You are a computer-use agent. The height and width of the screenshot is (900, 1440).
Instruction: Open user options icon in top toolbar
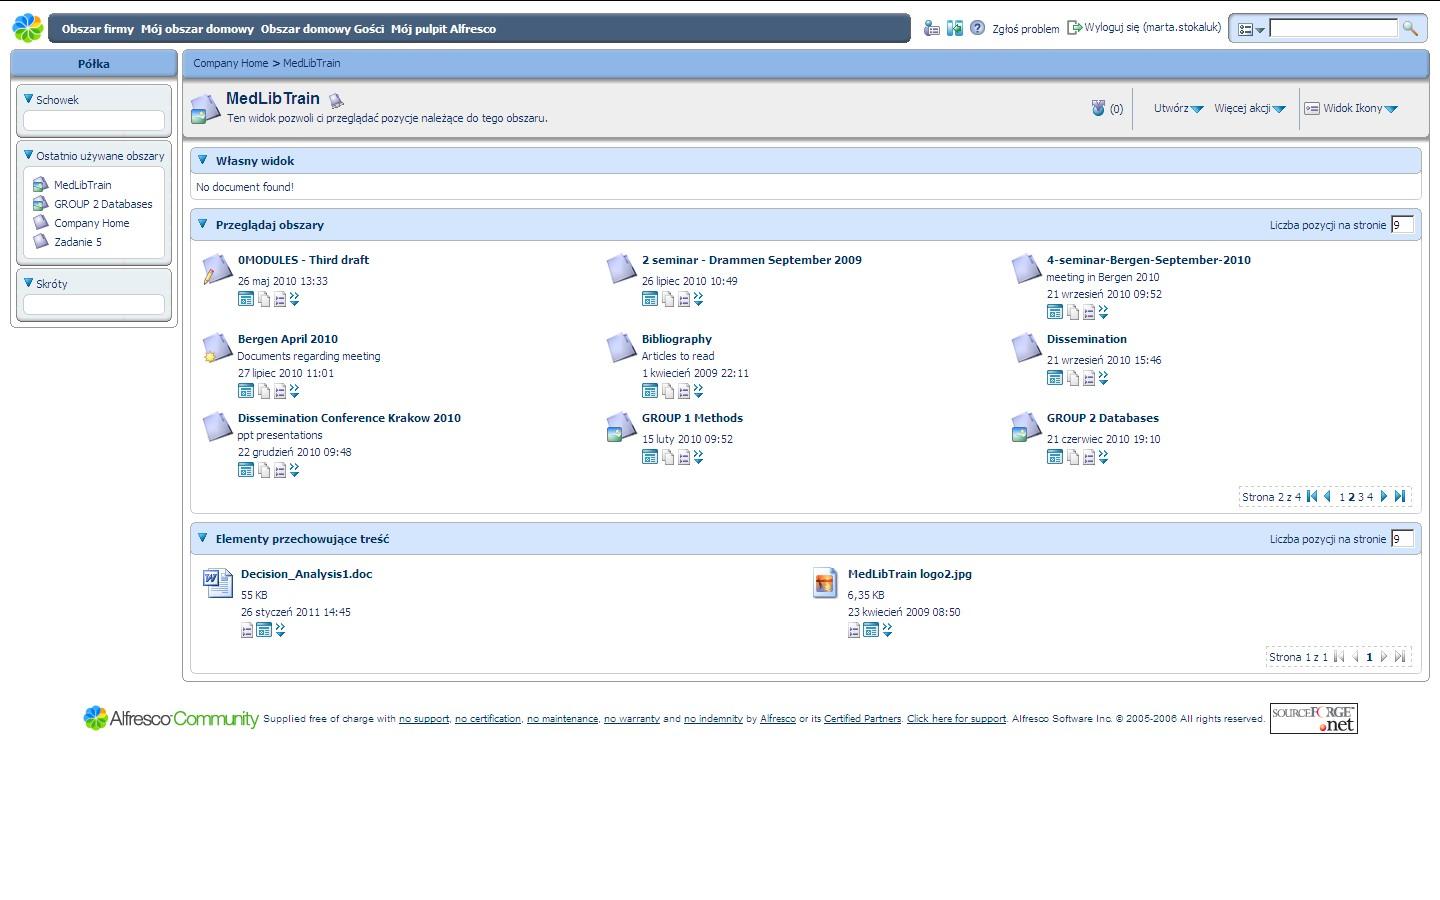(x=931, y=28)
